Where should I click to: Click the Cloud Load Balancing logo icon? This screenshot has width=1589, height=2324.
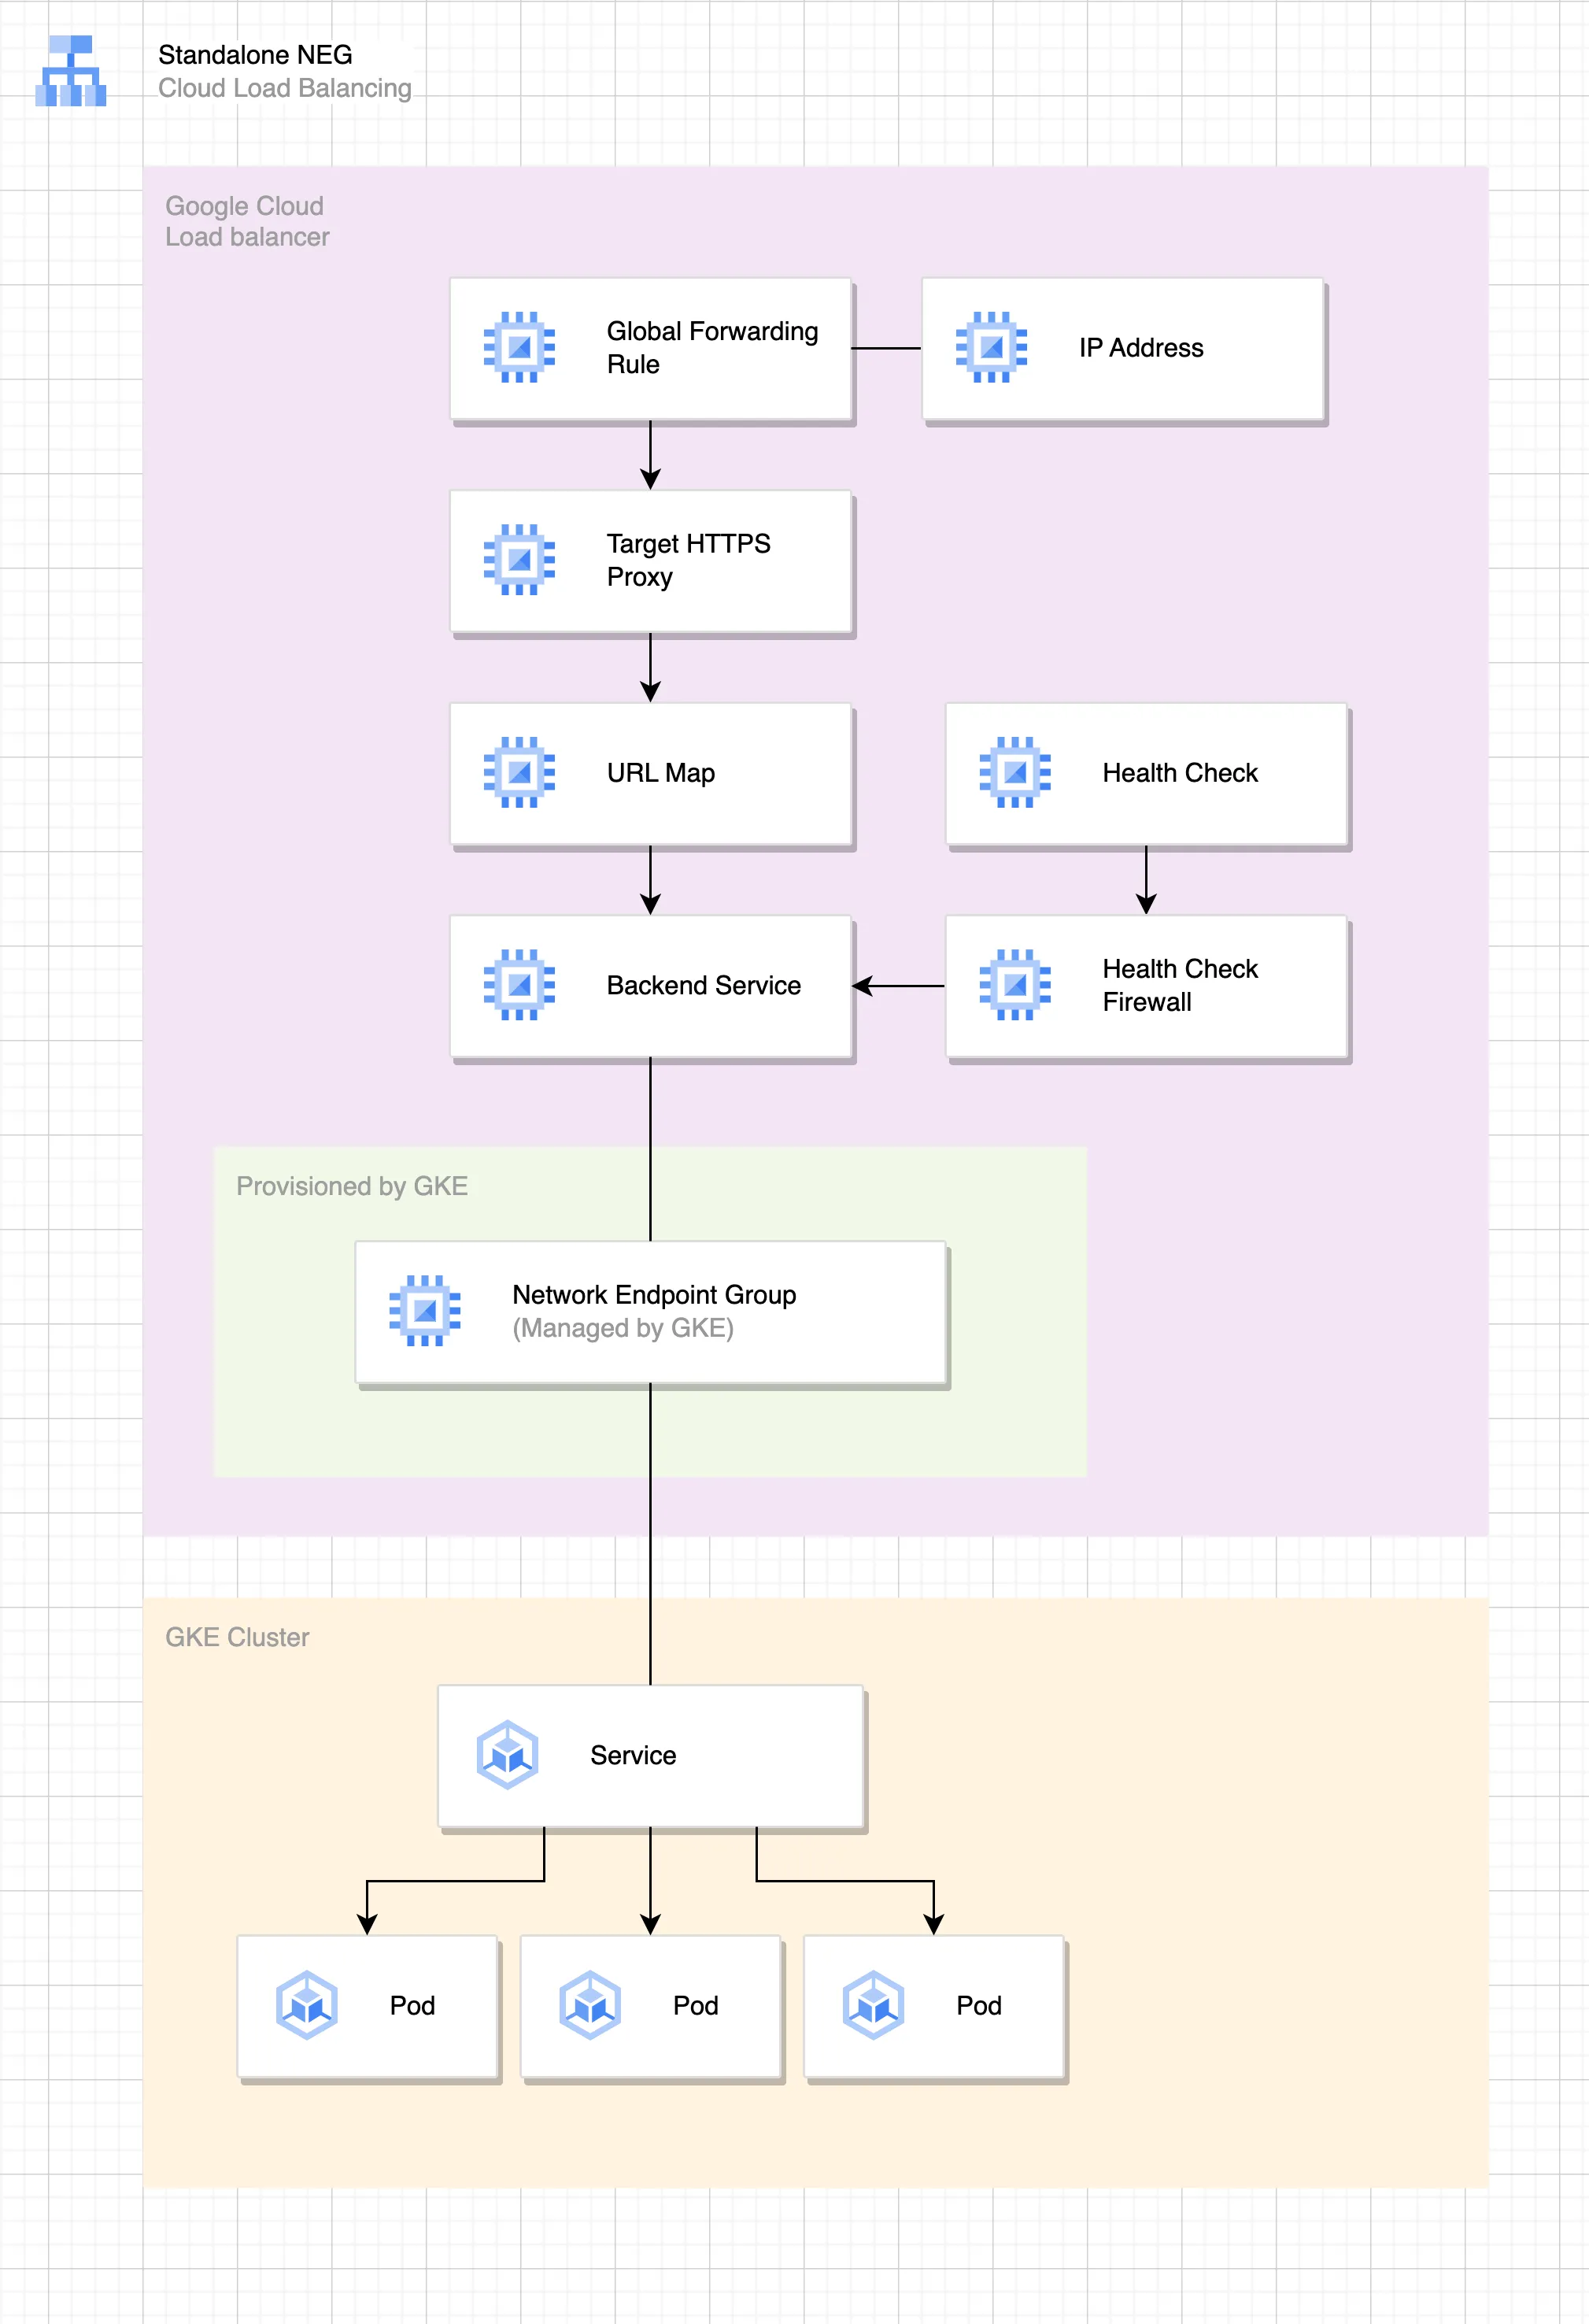[71, 71]
